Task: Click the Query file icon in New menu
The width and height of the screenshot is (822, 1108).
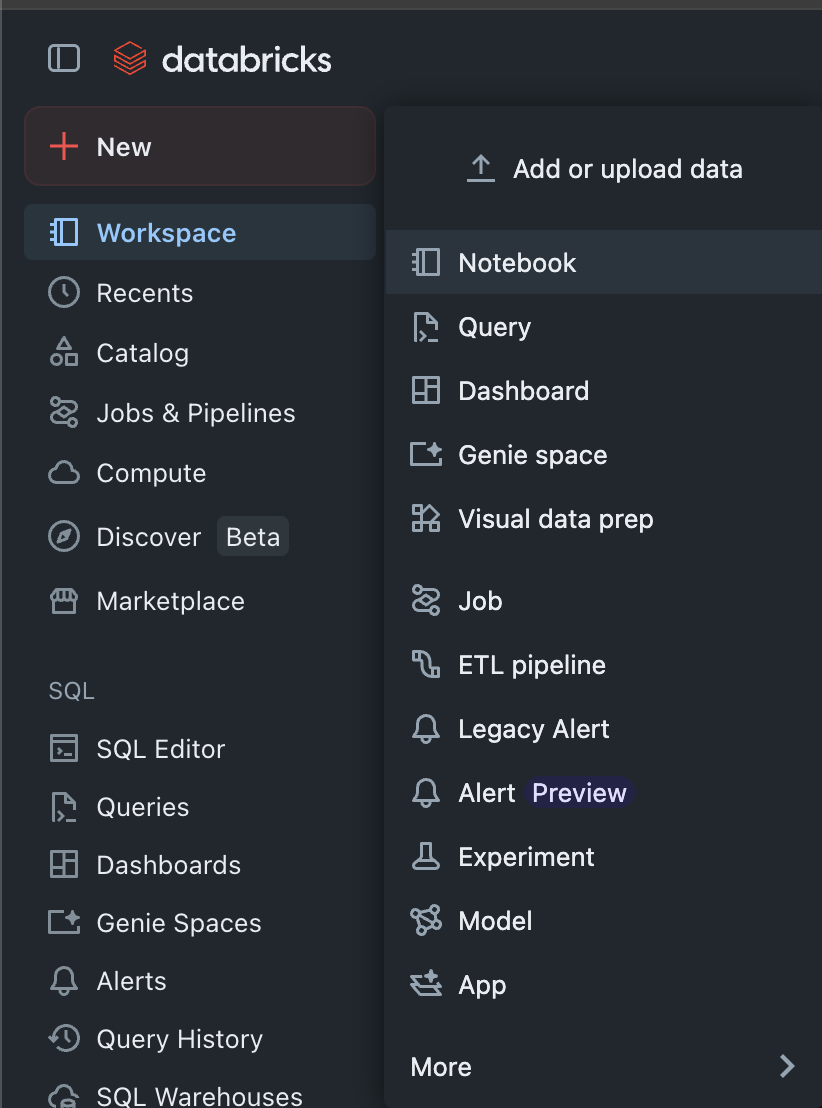Action: click(425, 327)
